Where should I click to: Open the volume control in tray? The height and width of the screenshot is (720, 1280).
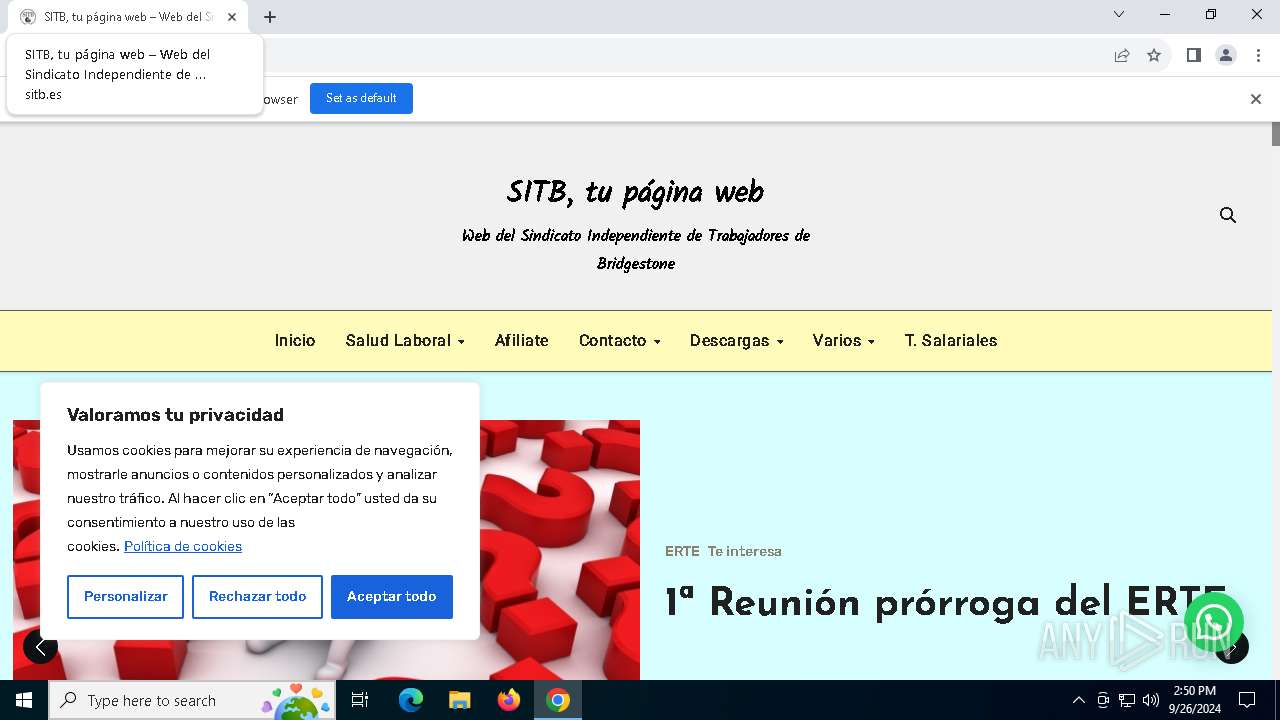(x=1151, y=700)
